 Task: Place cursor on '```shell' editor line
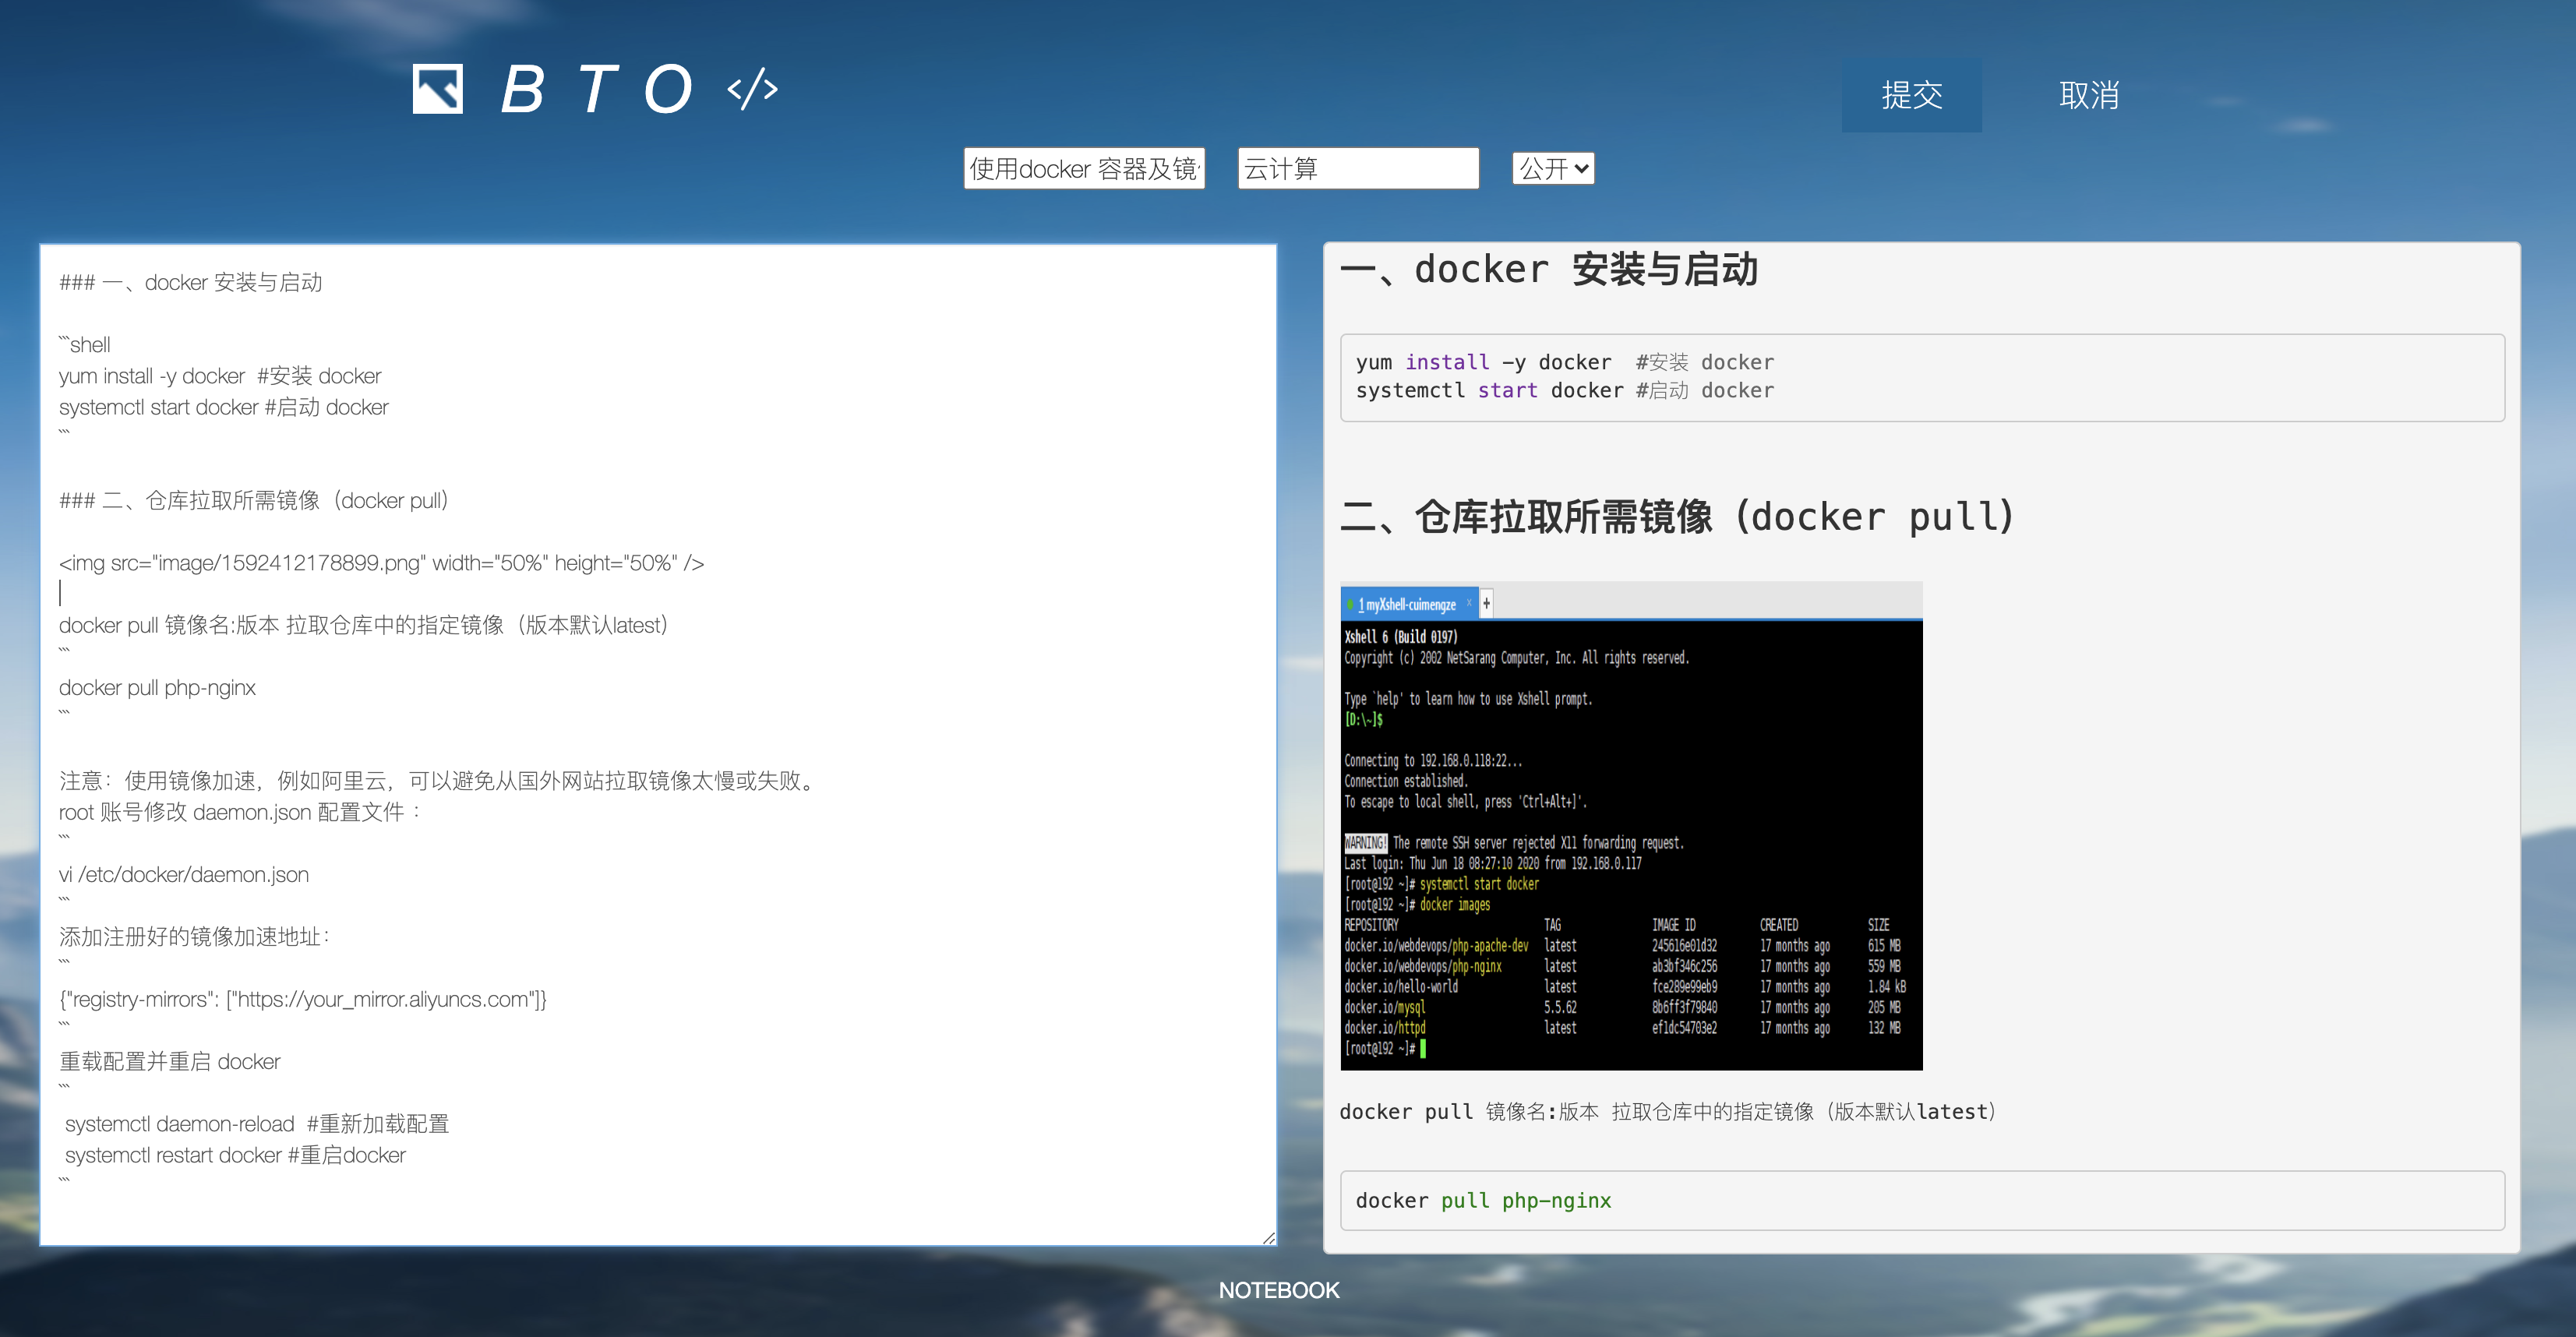click(x=85, y=345)
